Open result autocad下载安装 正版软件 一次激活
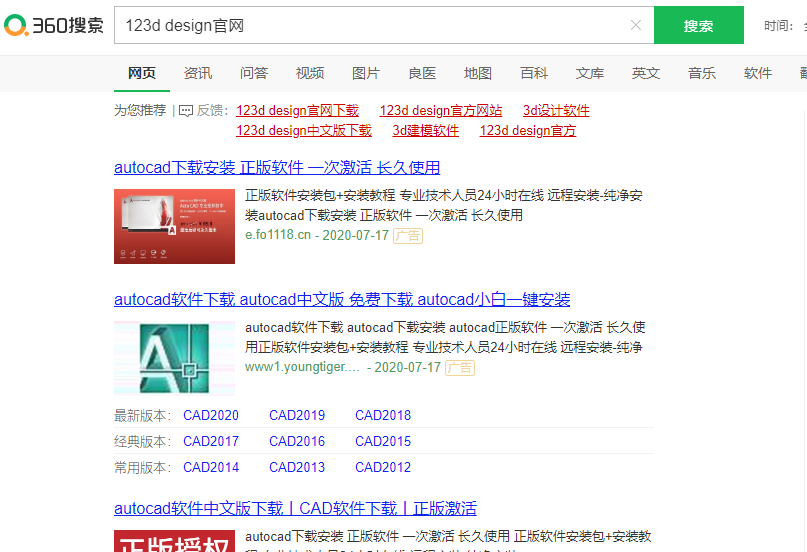807x552 pixels. (x=277, y=167)
